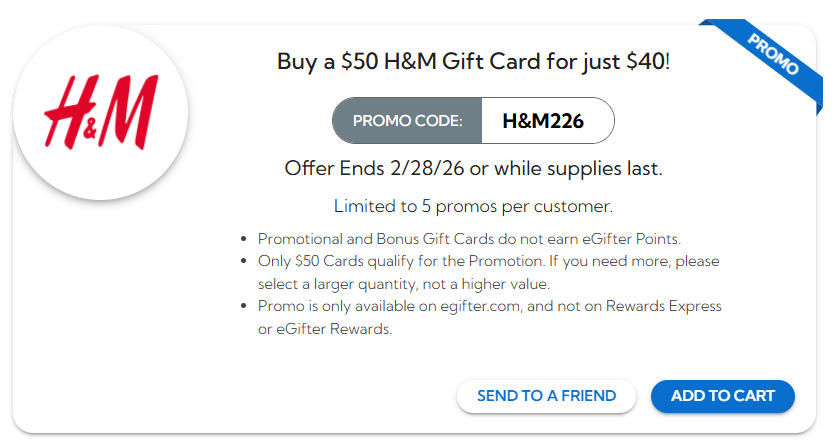The width and height of the screenshot is (839, 440).
Task: Click the SEND TO A FRIEND button
Action: 546,396
